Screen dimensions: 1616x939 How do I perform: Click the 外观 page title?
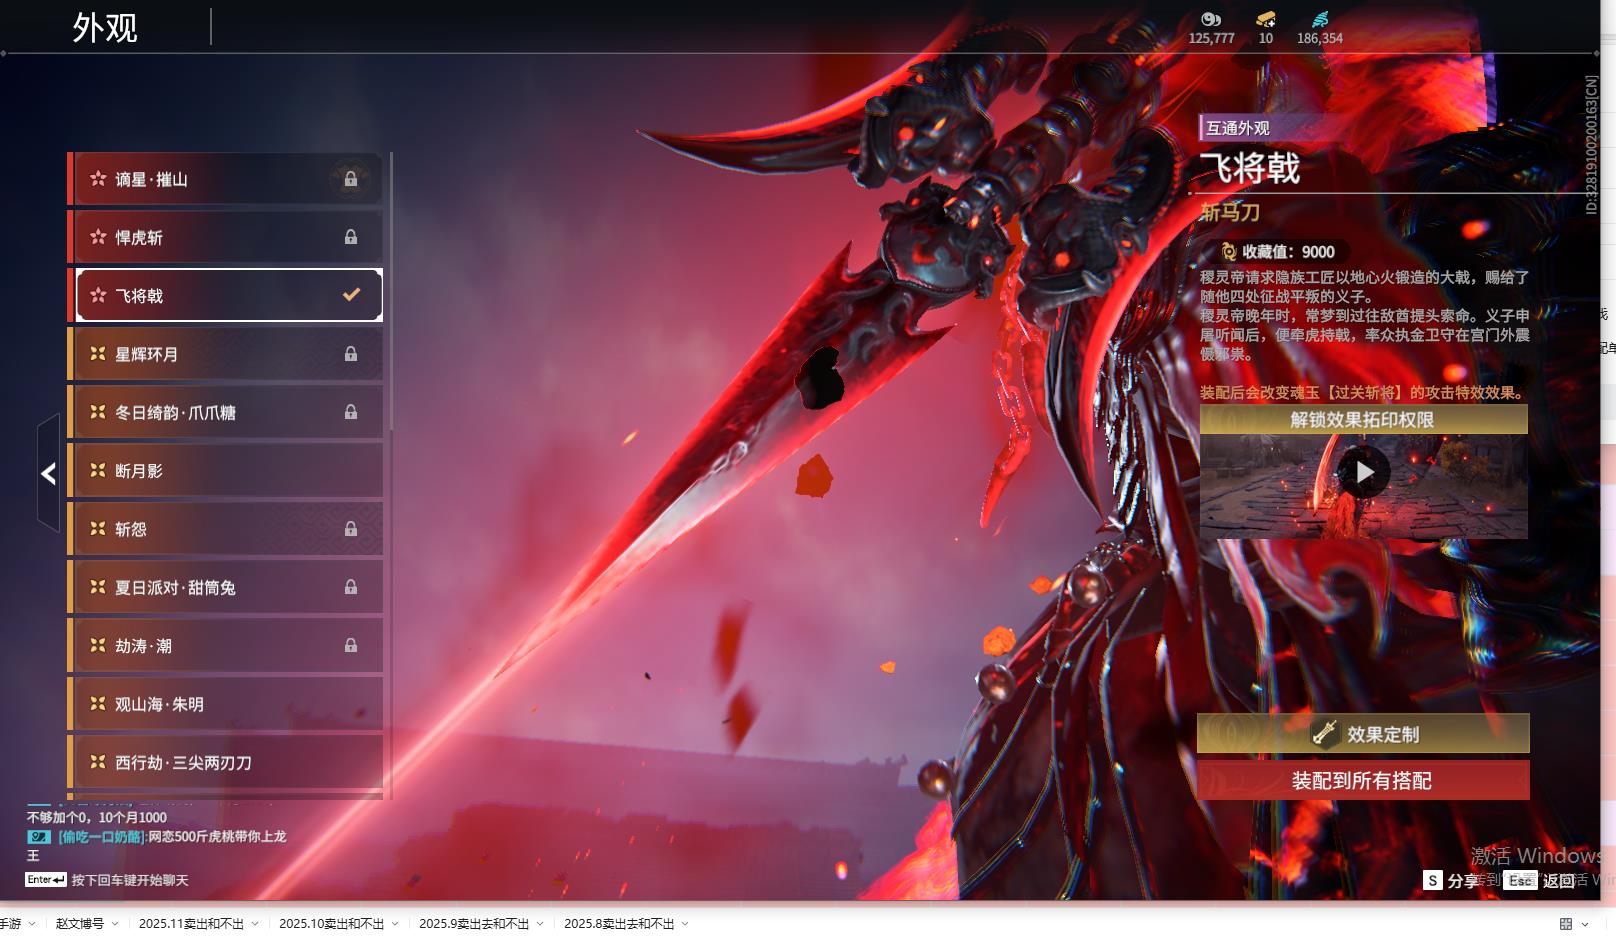(105, 28)
